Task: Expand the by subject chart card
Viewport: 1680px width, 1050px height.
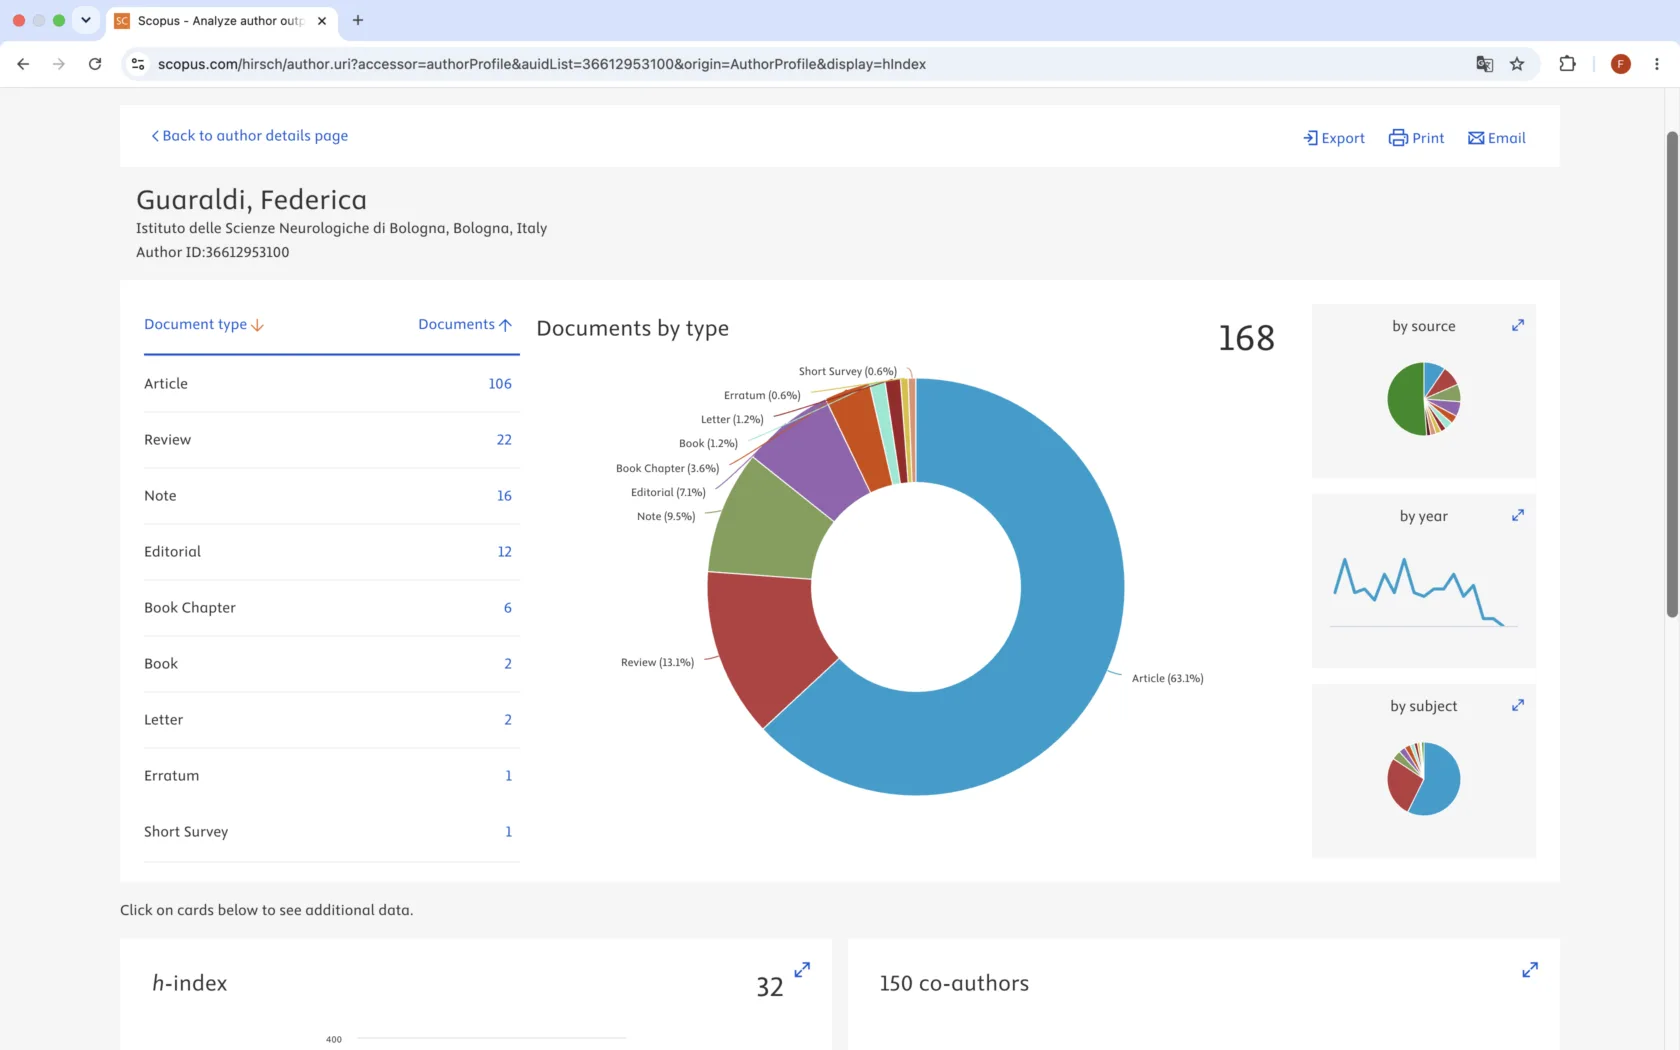Action: click(1517, 705)
